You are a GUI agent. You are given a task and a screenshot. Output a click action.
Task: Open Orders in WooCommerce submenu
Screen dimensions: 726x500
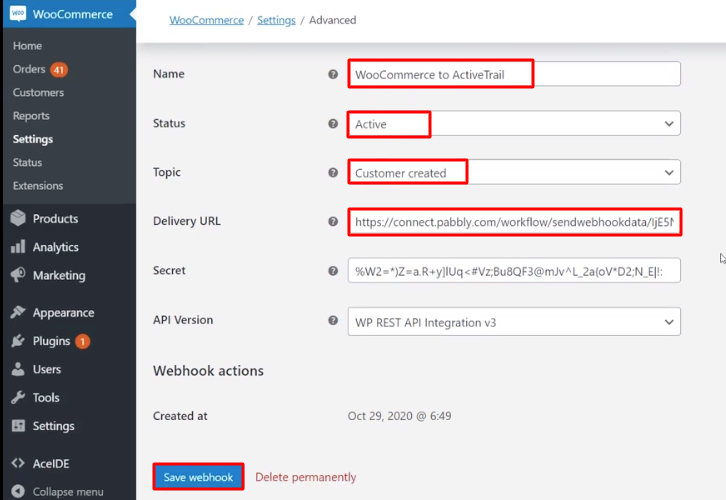pos(29,69)
